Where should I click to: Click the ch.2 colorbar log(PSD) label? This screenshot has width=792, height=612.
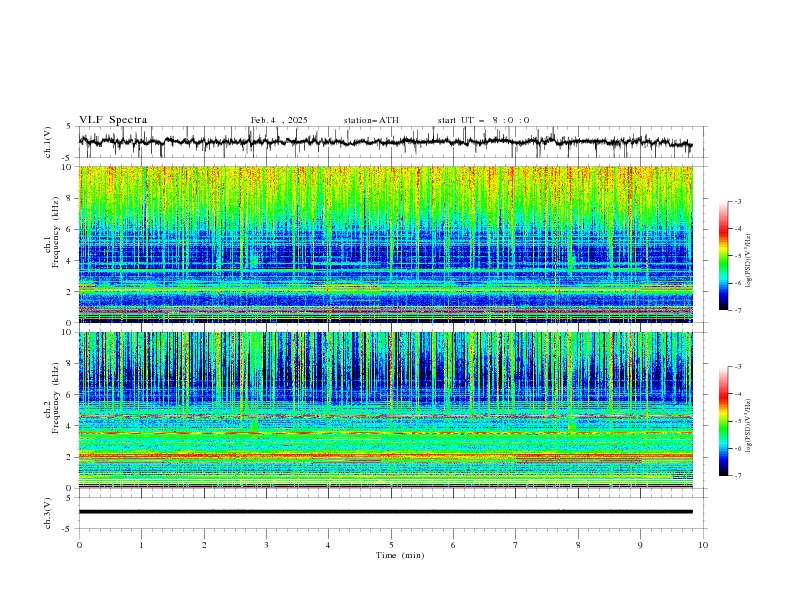coord(750,425)
